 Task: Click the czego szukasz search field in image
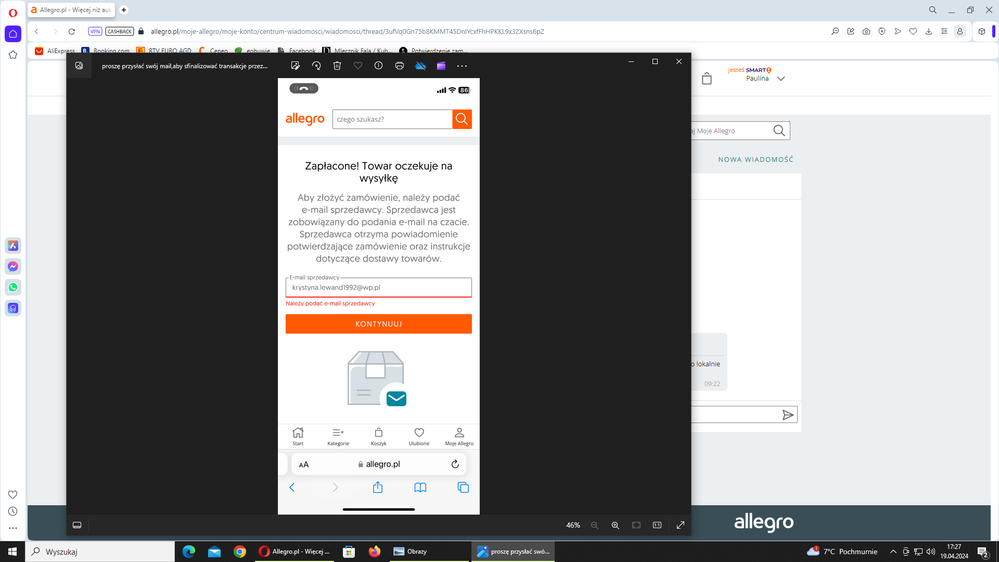pyautogui.click(x=392, y=119)
